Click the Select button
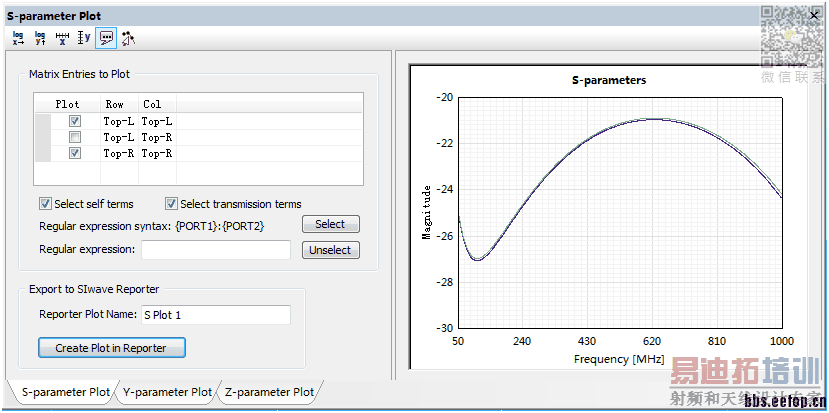Image resolution: width=829 pixels, height=413 pixels. (x=330, y=224)
